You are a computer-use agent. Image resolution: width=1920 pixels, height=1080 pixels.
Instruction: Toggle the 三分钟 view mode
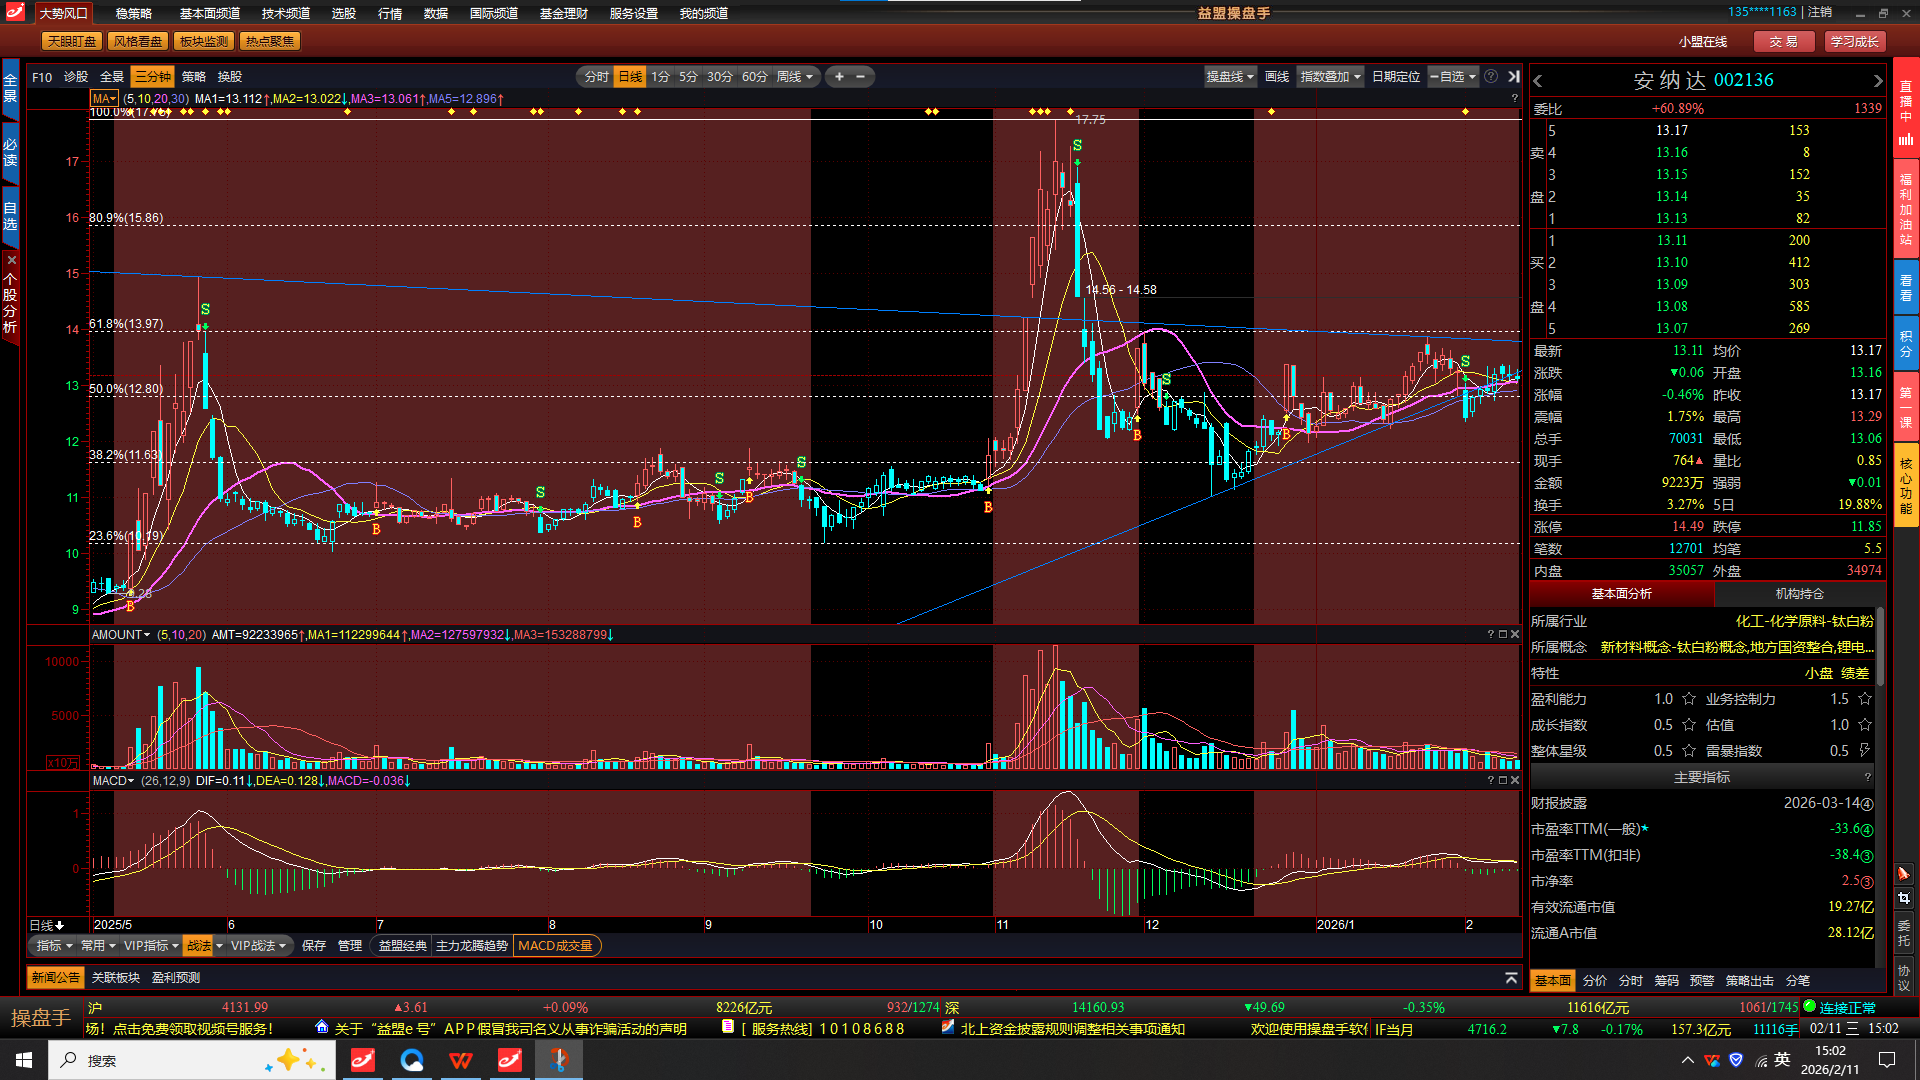coord(153,76)
